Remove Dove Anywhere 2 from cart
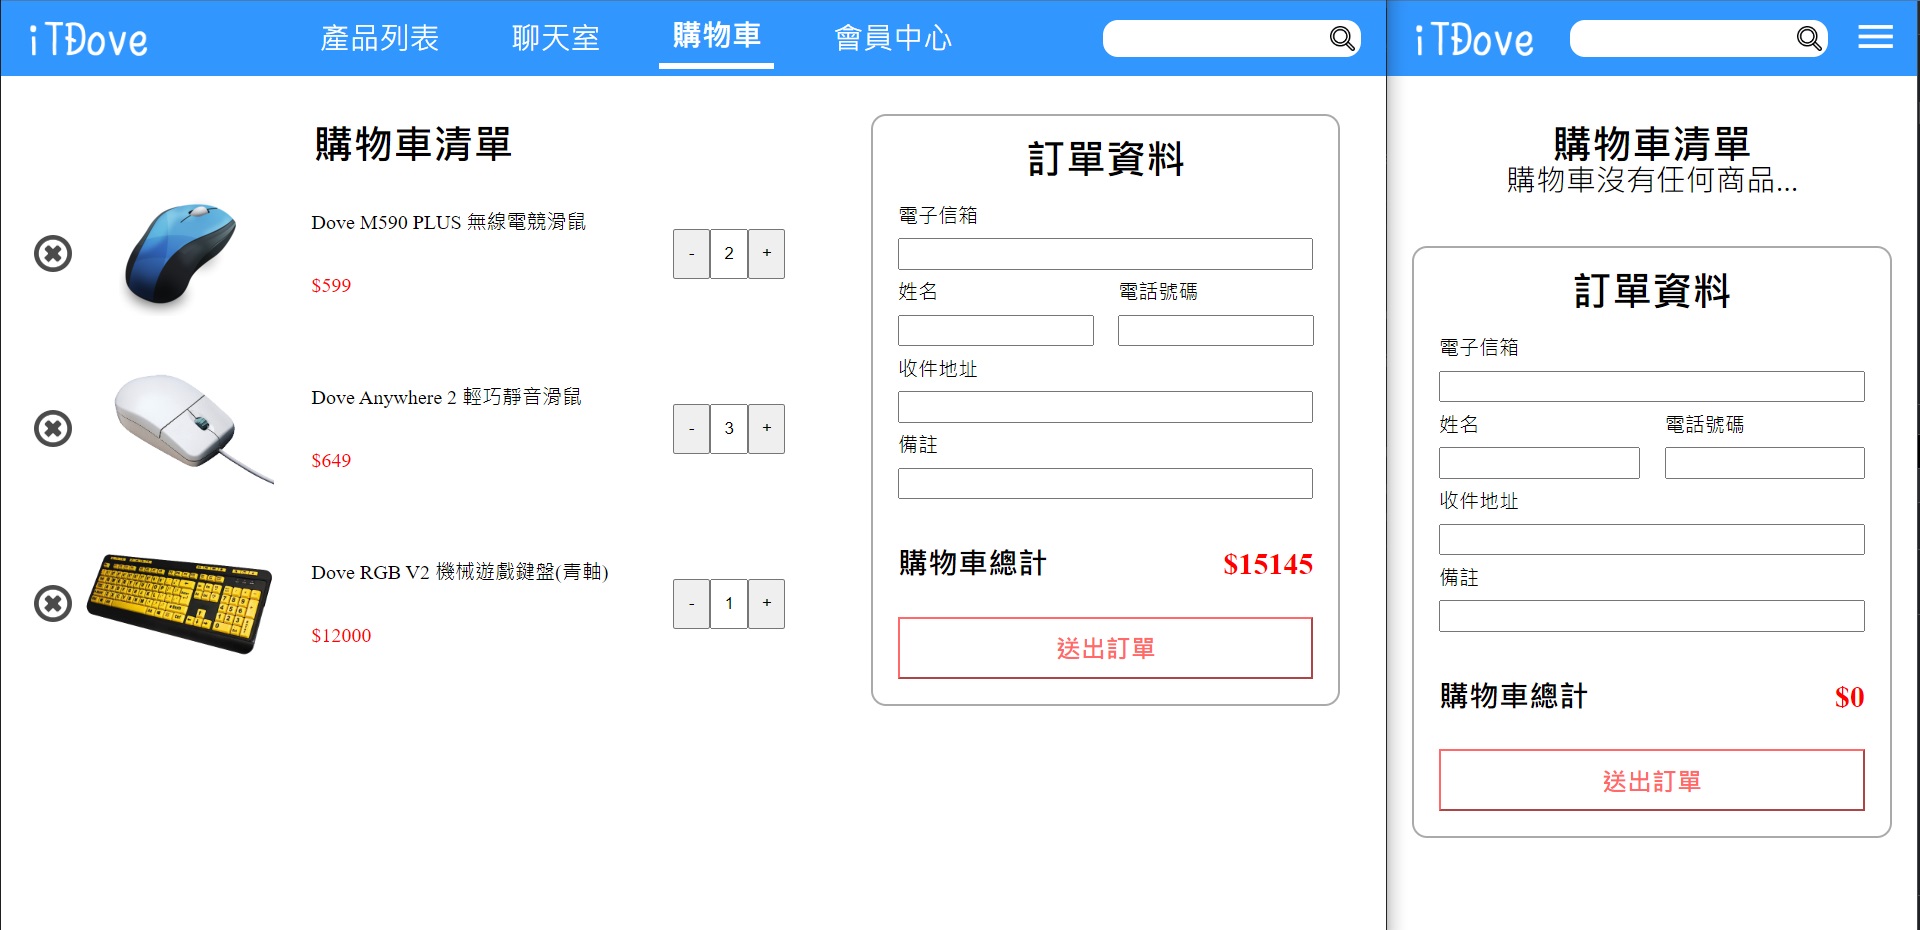The height and width of the screenshot is (930, 1920). pyautogui.click(x=52, y=428)
